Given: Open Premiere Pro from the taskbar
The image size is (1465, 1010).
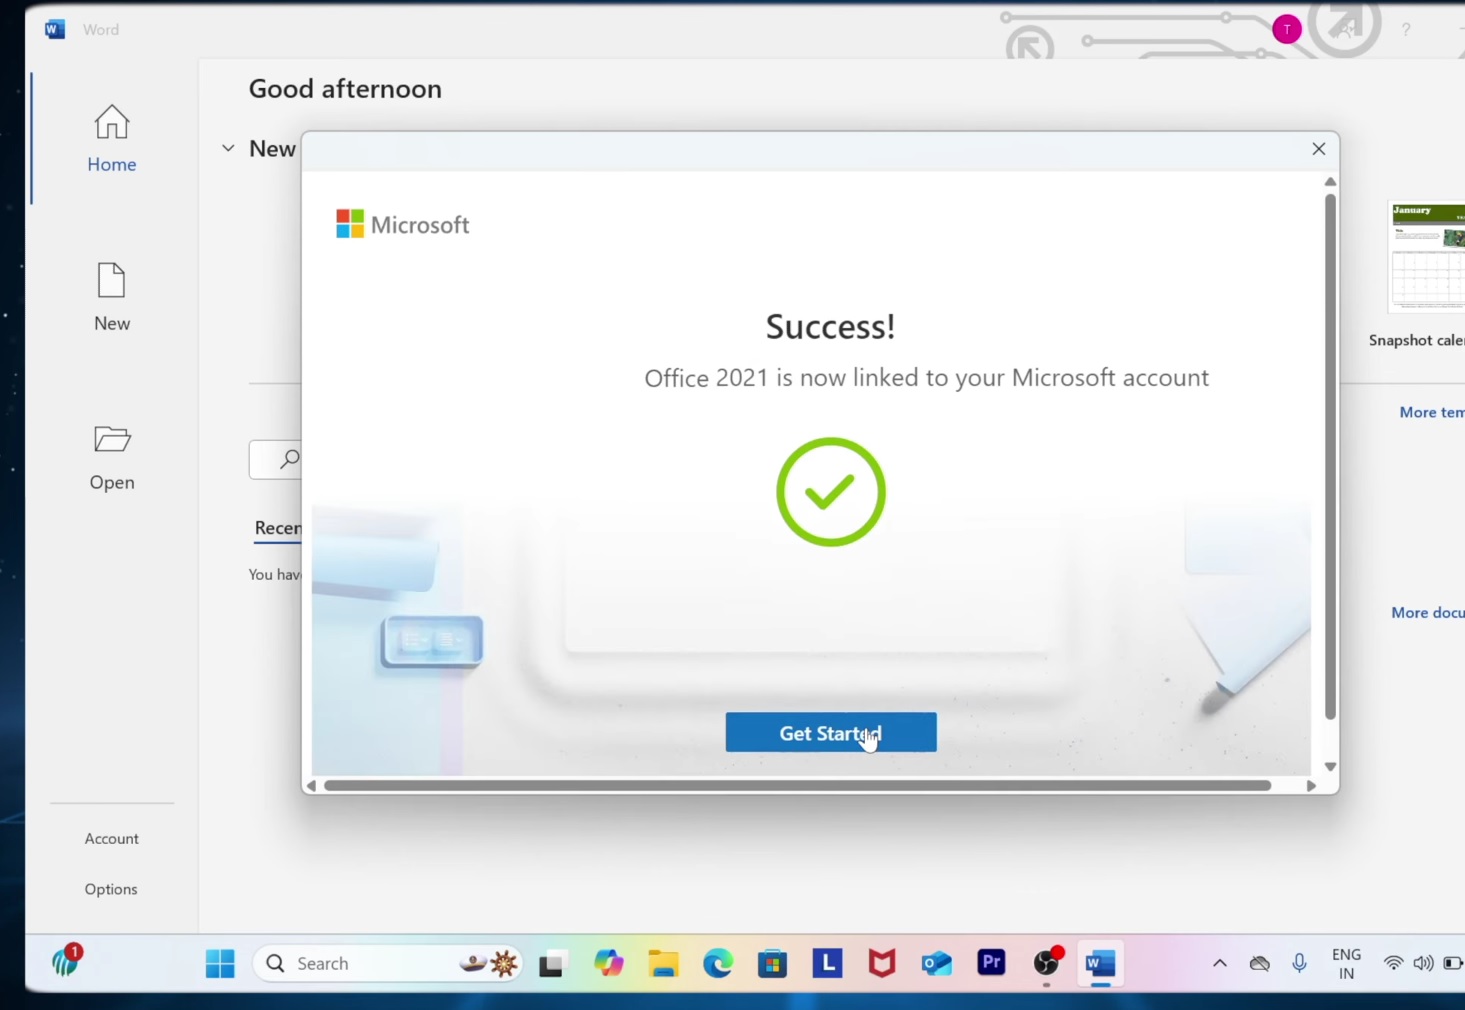Looking at the screenshot, I should (991, 963).
